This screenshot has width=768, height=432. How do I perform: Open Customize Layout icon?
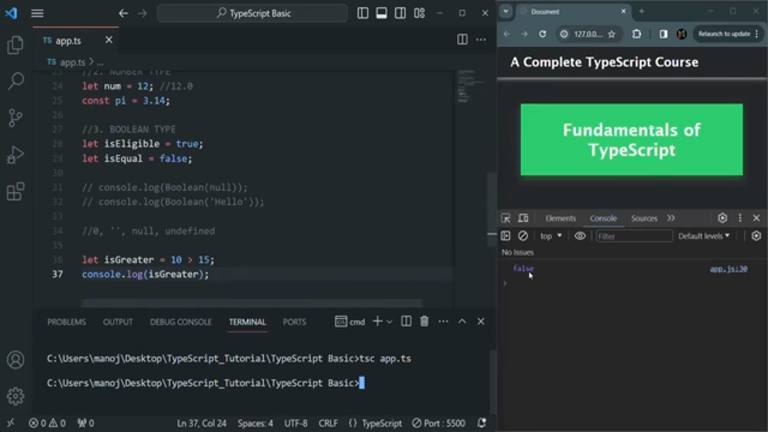(x=419, y=13)
